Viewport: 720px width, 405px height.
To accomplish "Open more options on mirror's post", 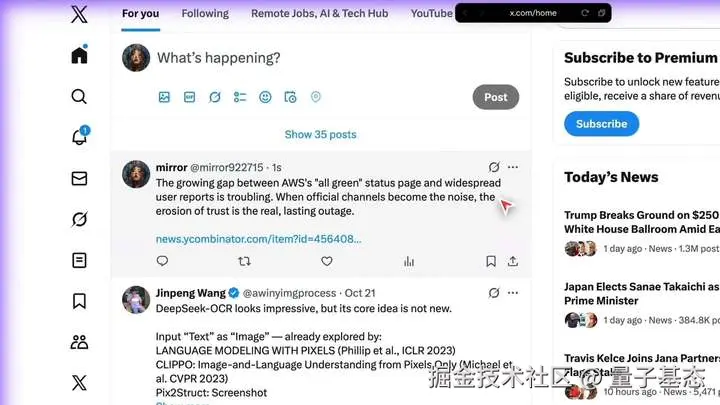I will point(513,167).
